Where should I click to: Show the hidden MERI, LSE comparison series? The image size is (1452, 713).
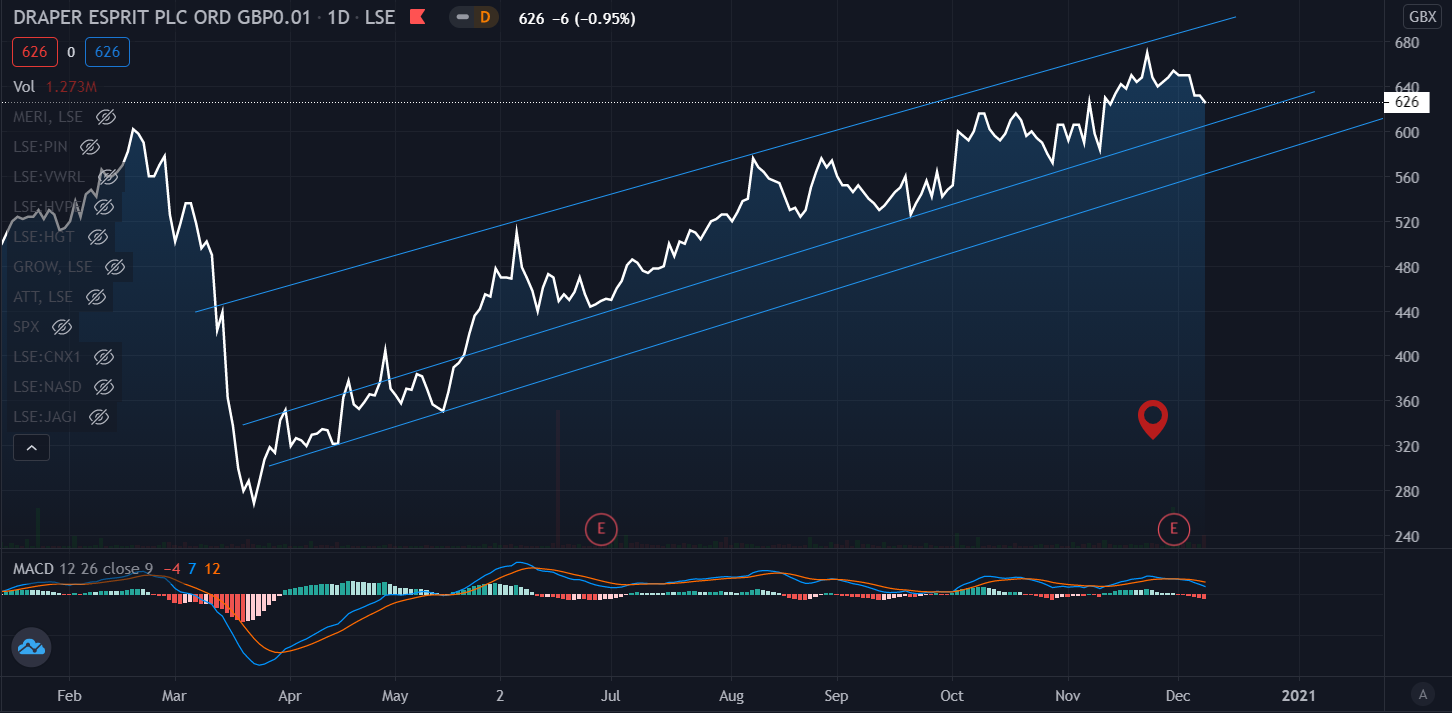click(x=106, y=117)
